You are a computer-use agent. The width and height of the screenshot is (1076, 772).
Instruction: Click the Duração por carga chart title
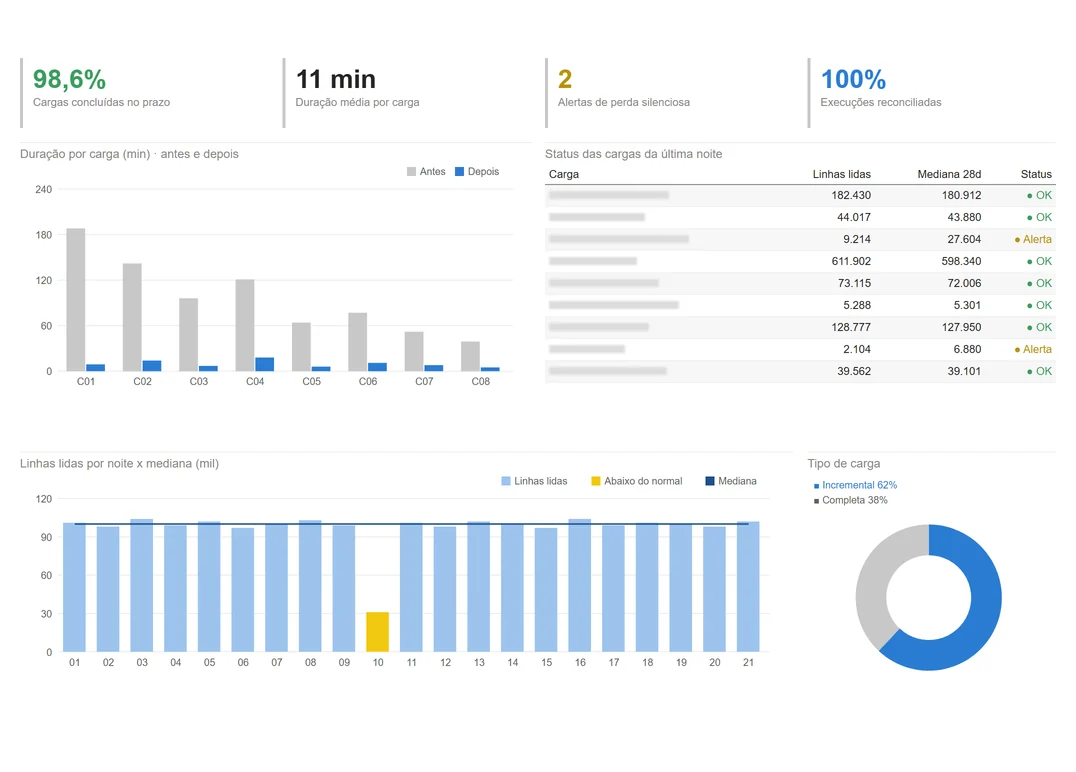[129, 154]
